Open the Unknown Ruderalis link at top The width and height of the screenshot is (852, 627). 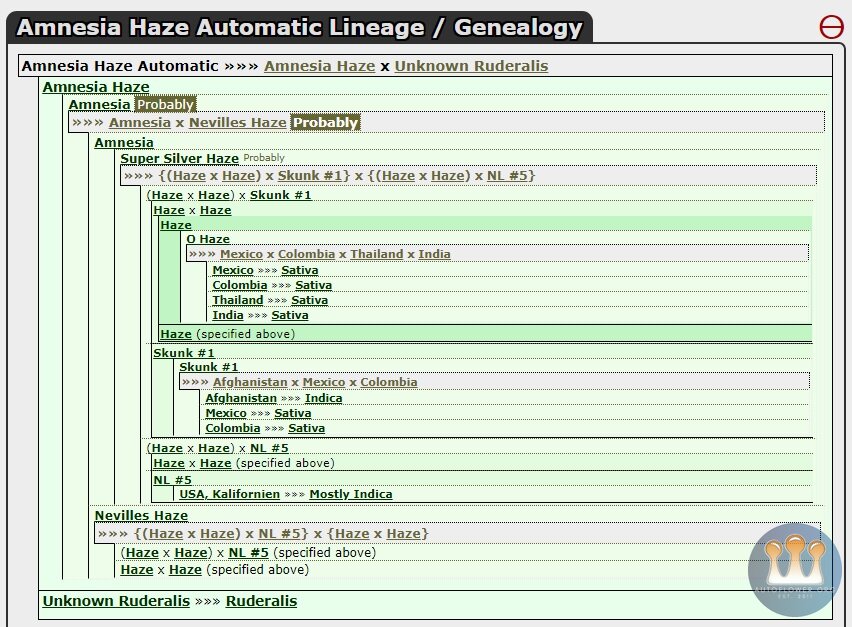471,66
